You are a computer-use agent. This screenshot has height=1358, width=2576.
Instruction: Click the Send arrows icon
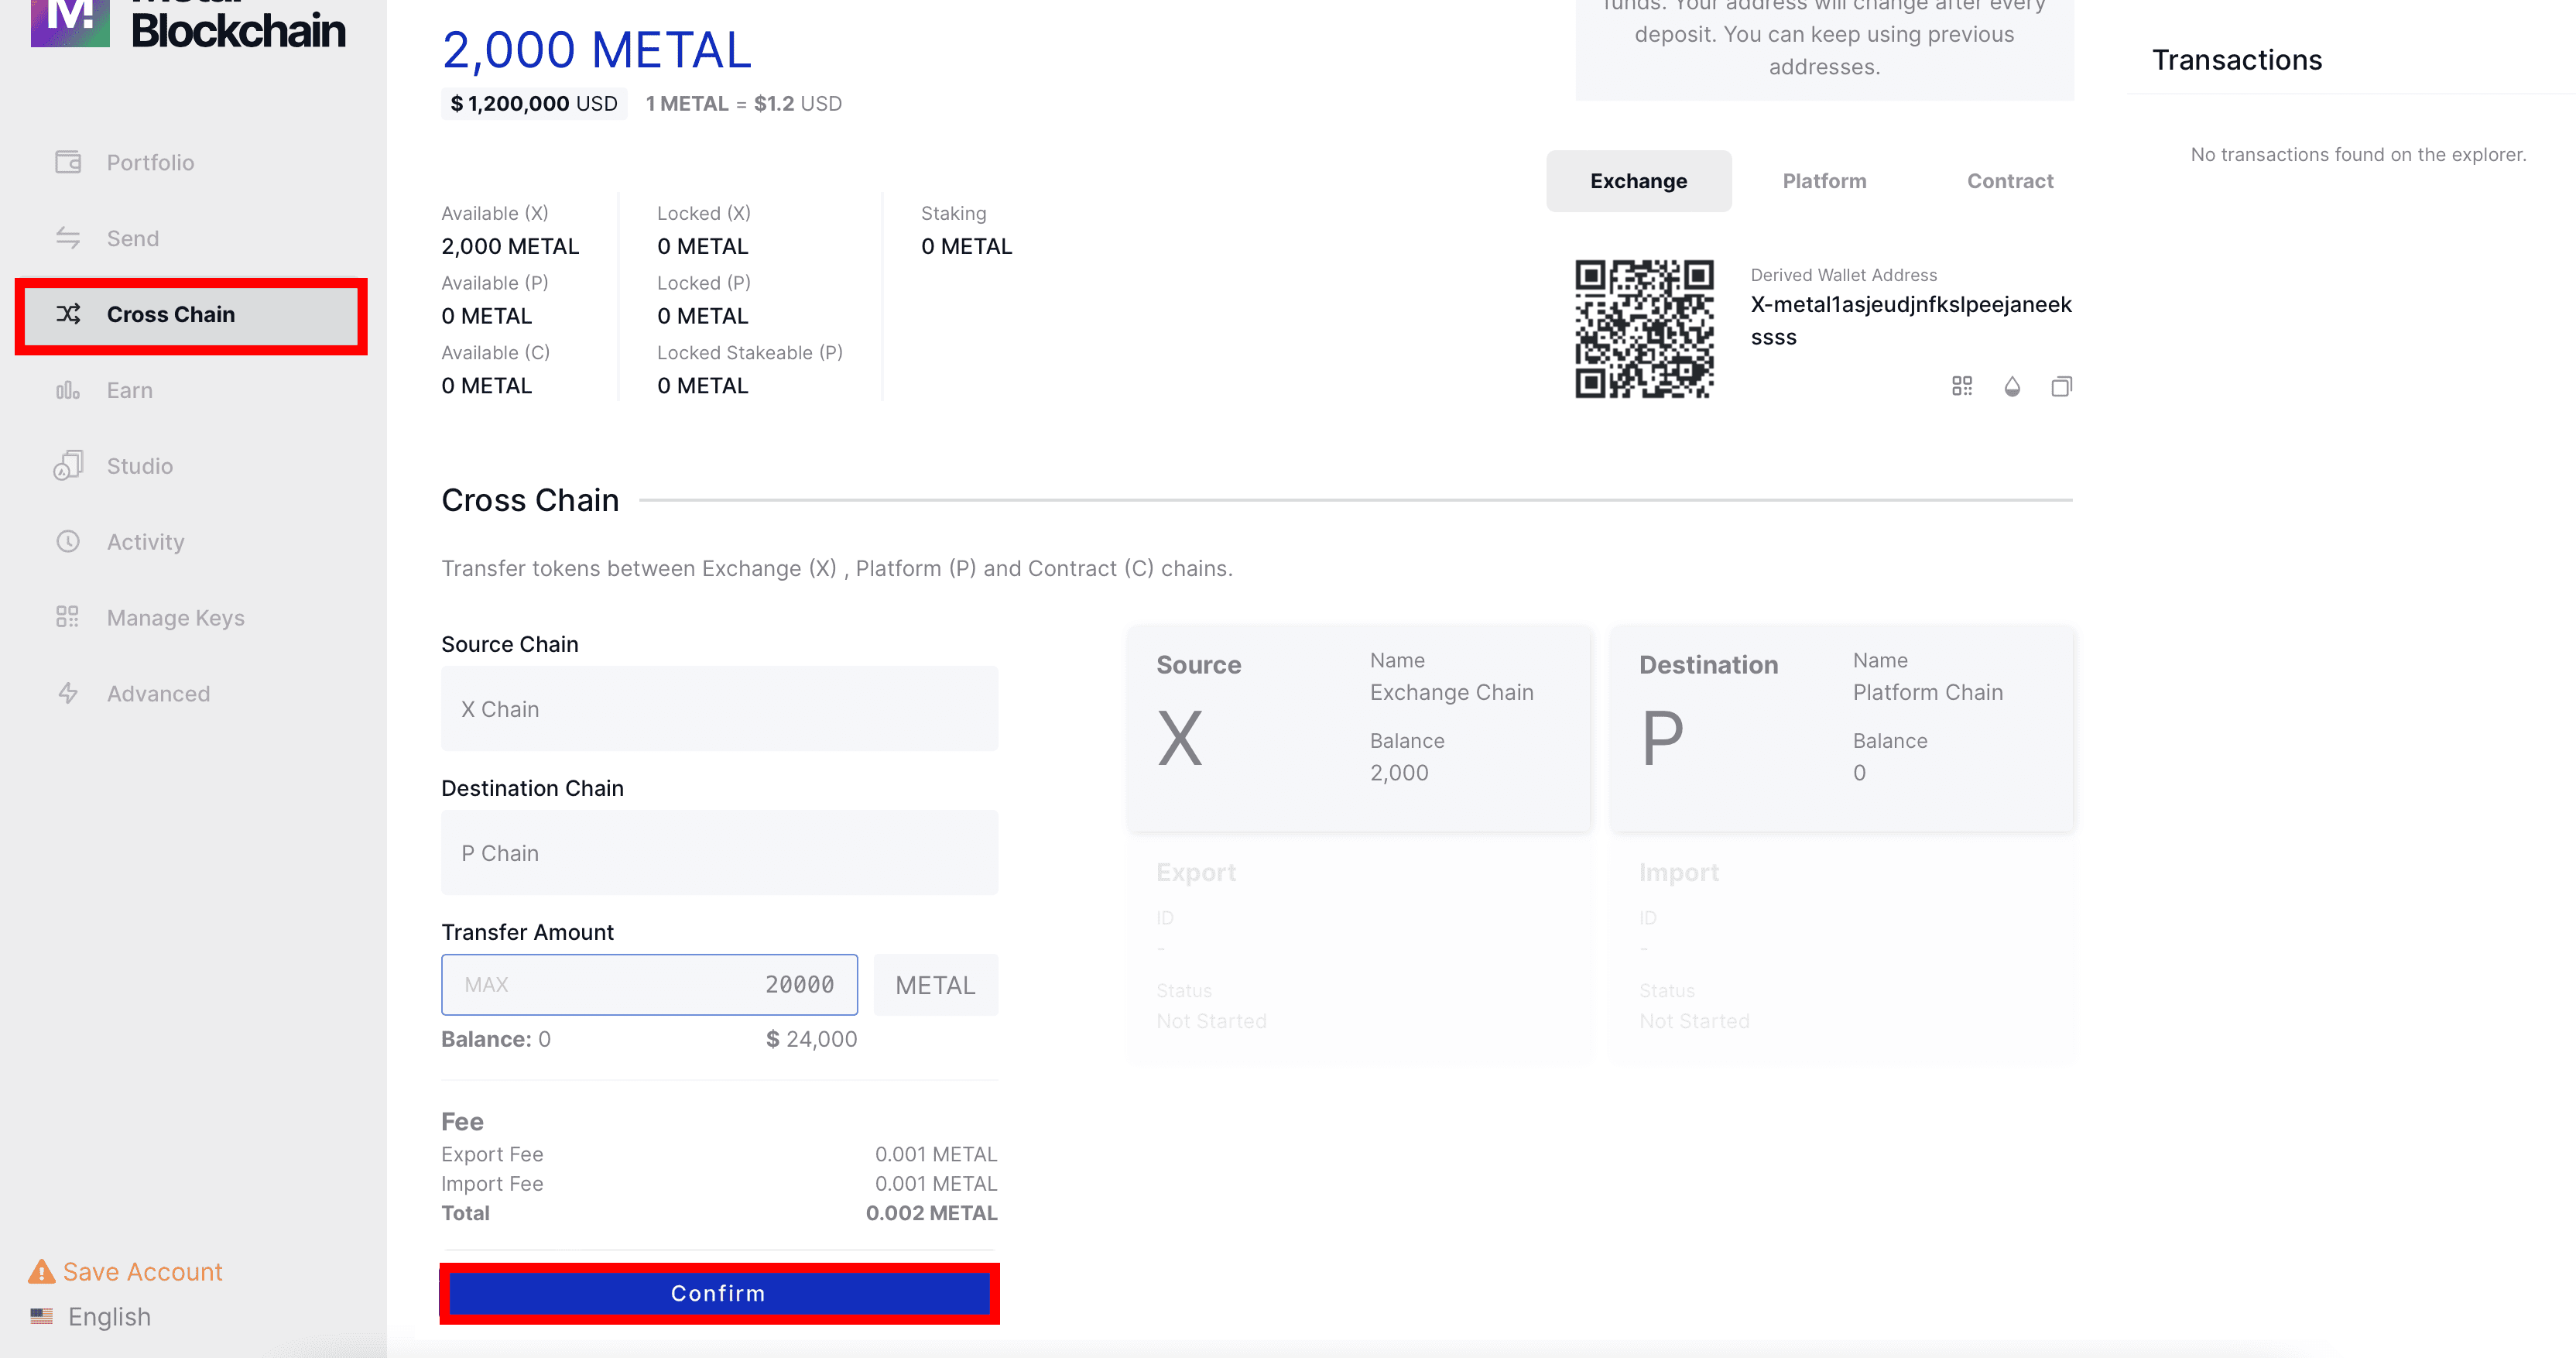click(x=68, y=238)
